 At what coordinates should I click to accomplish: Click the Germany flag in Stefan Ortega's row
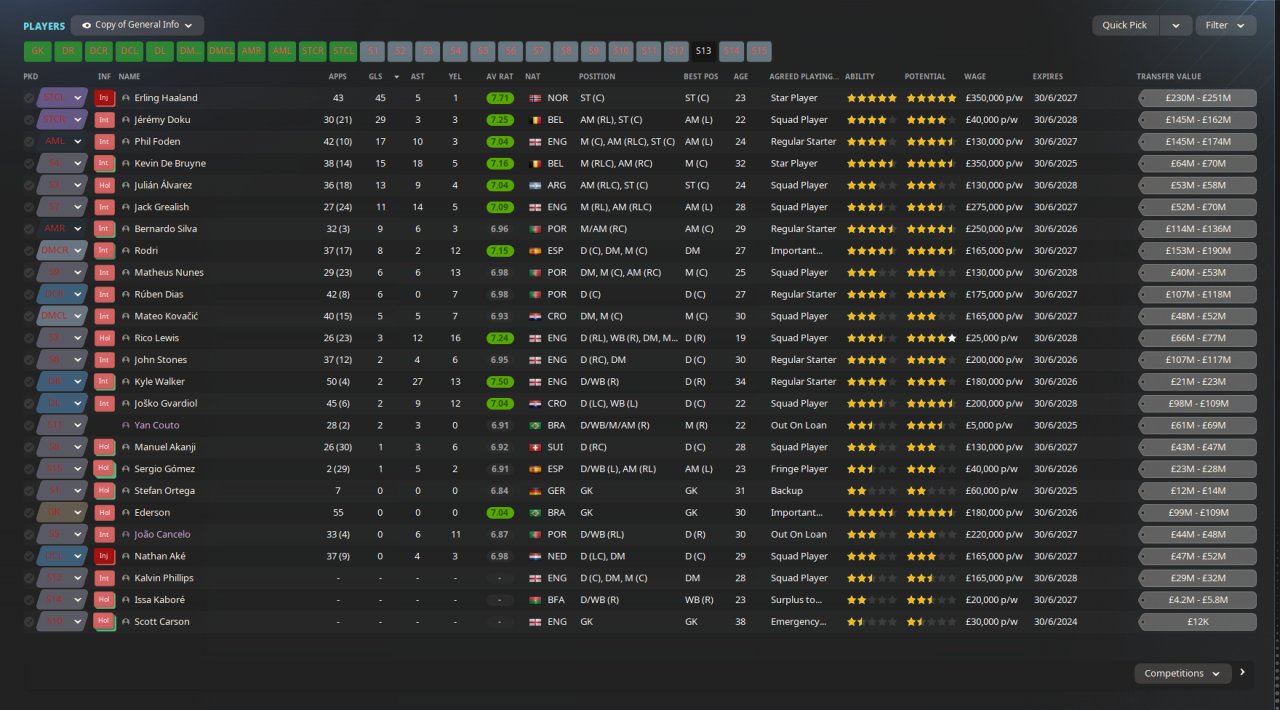(x=534, y=491)
